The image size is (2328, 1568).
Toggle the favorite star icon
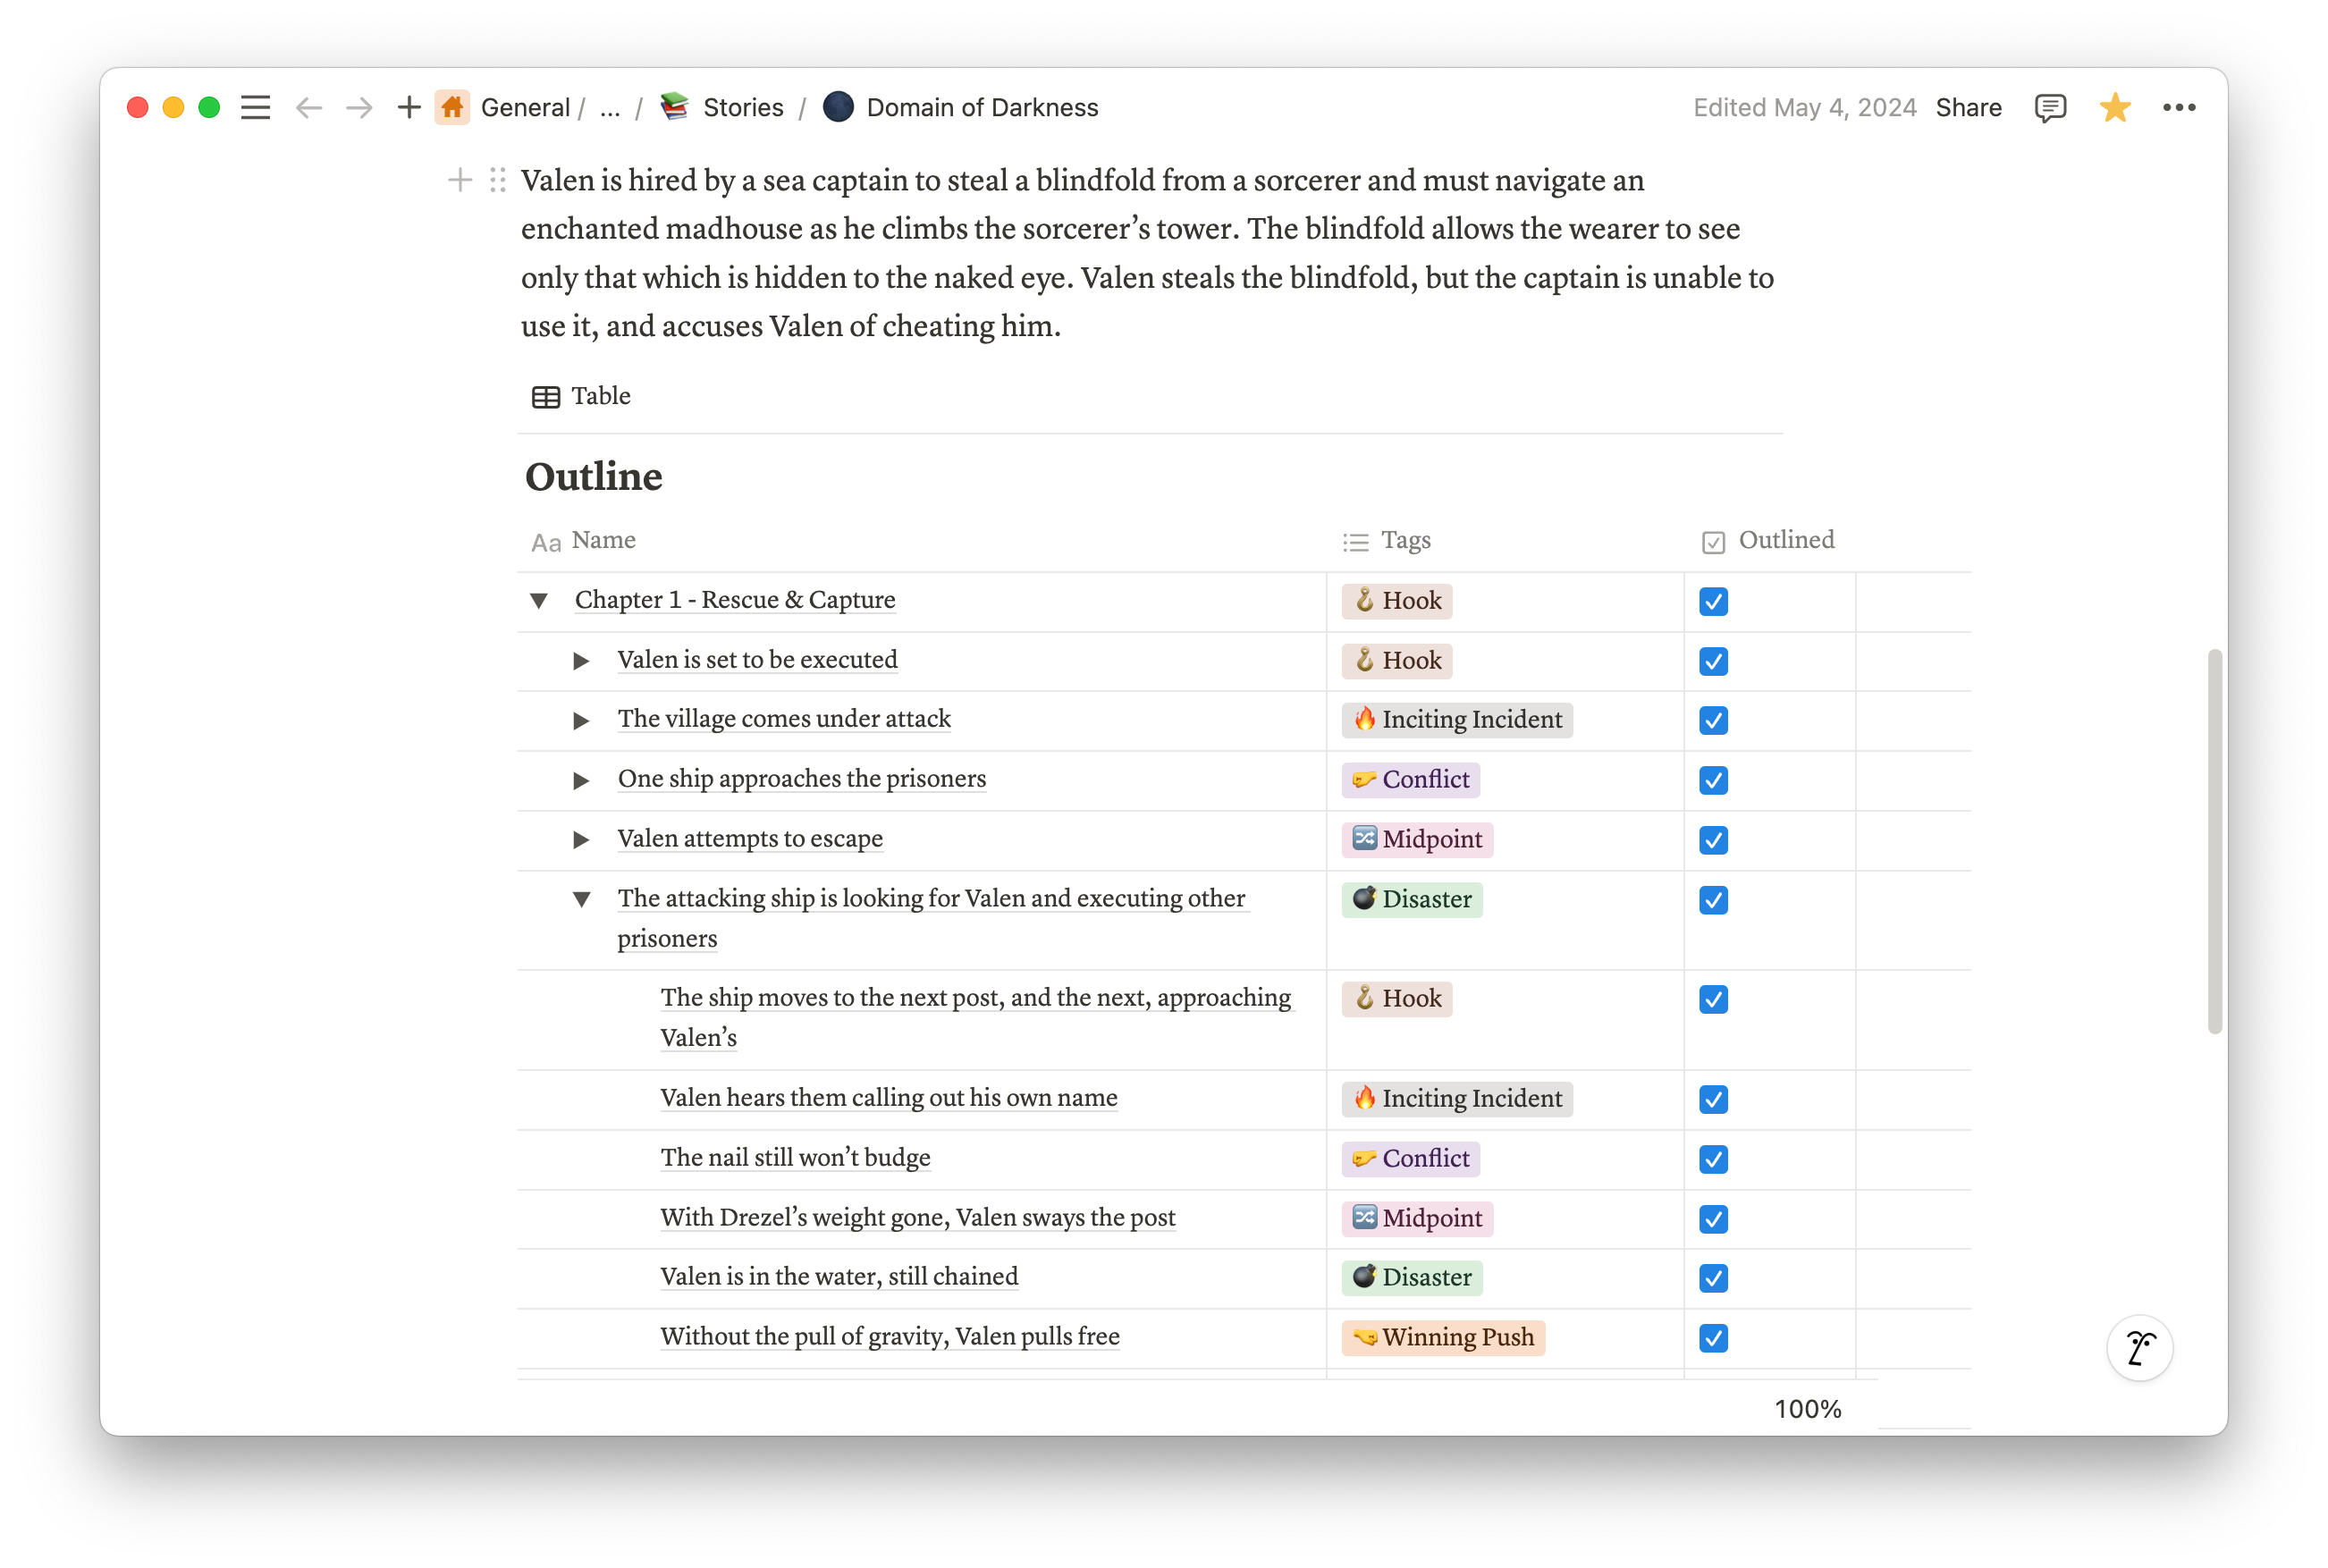click(x=2114, y=107)
